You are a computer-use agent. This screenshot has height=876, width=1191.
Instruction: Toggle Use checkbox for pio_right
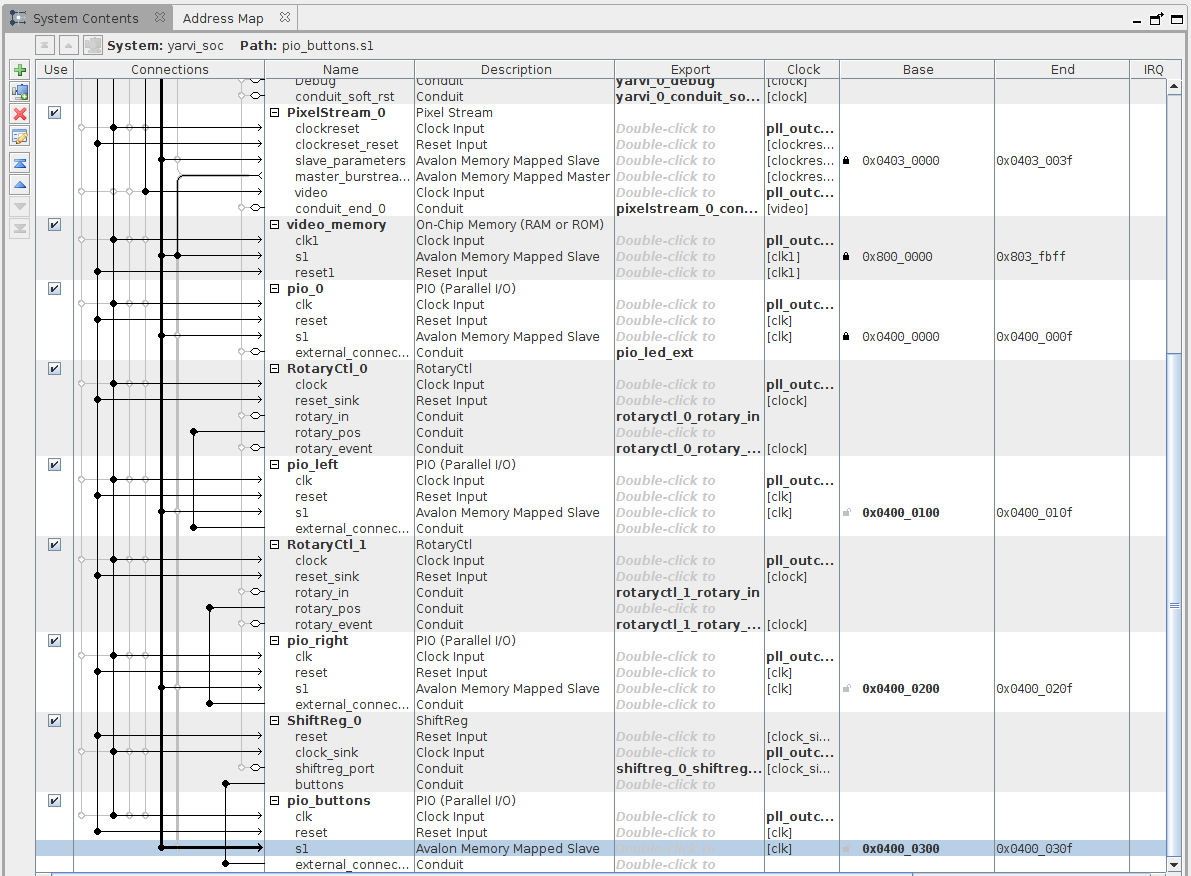click(x=55, y=640)
